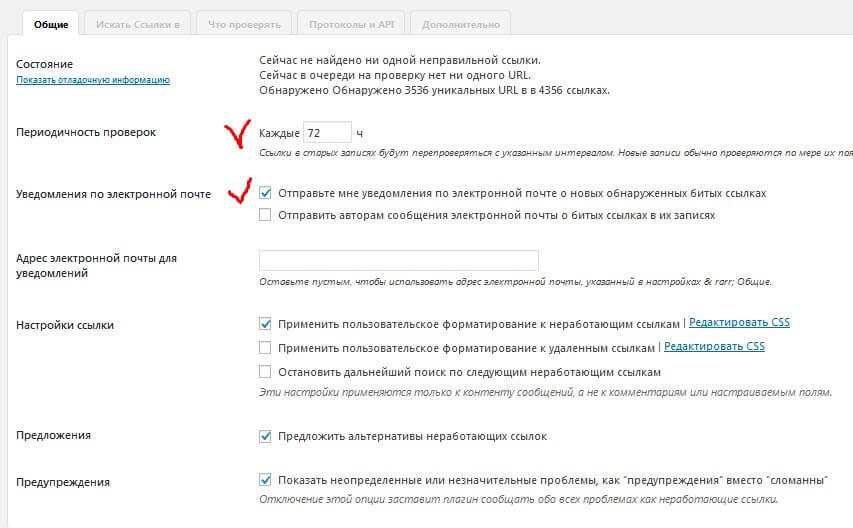Open the Дополнительно tab
The width and height of the screenshot is (853, 528).
coord(461,23)
